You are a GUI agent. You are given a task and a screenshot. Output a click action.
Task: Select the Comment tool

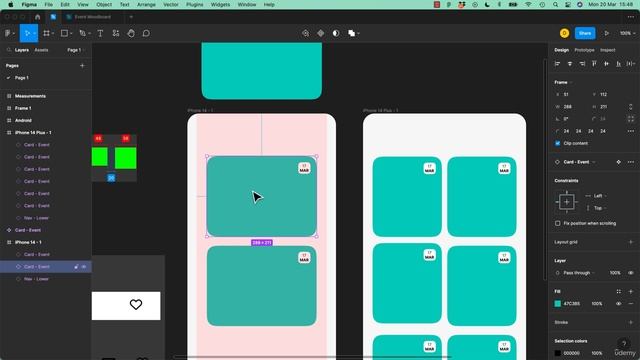point(146,33)
